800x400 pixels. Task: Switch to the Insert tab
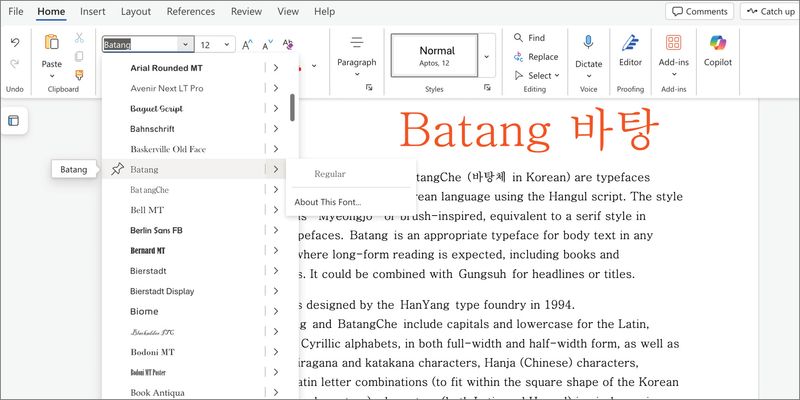(x=93, y=12)
